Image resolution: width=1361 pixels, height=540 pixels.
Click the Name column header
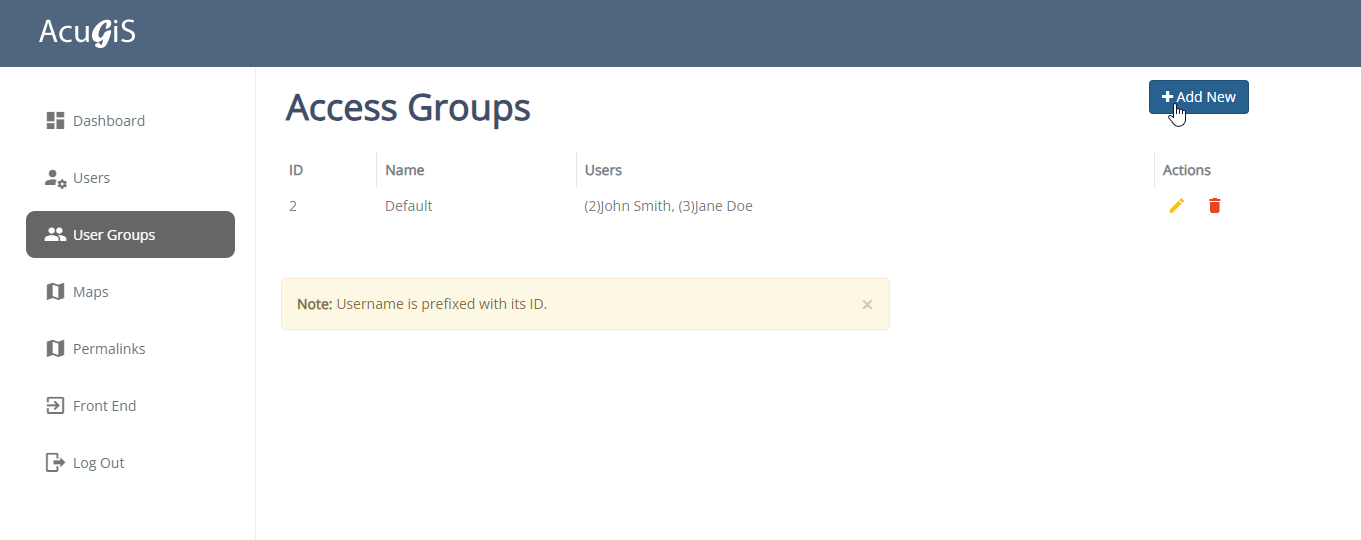pos(405,170)
